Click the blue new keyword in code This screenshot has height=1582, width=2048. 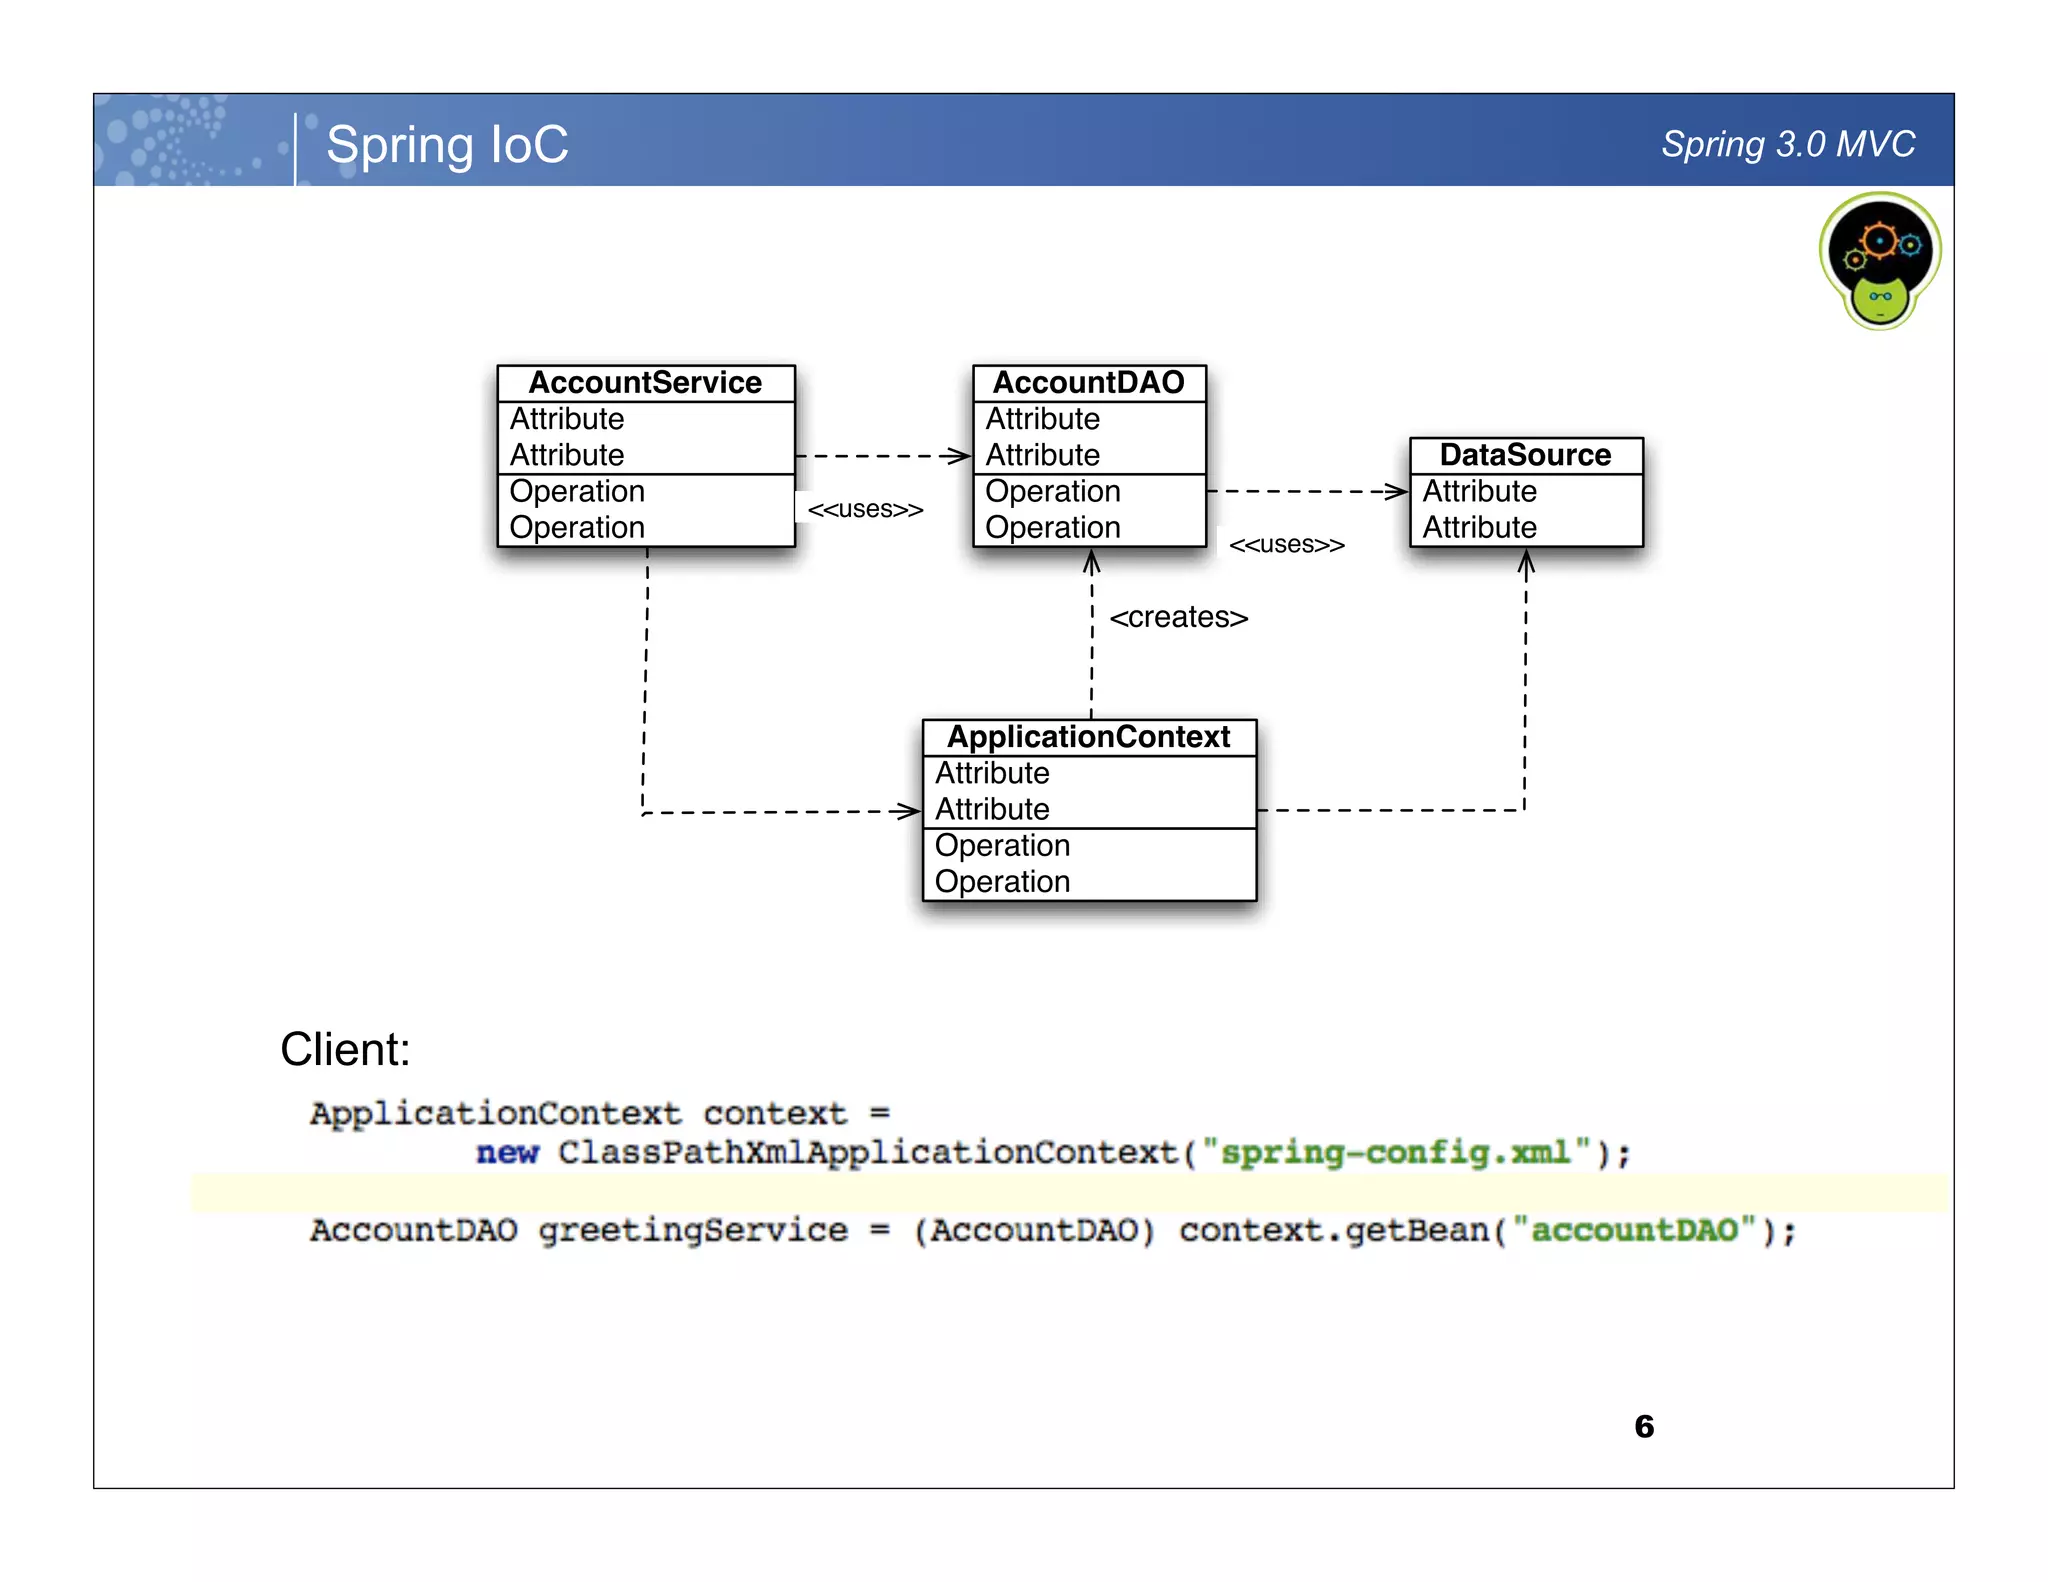click(507, 1153)
